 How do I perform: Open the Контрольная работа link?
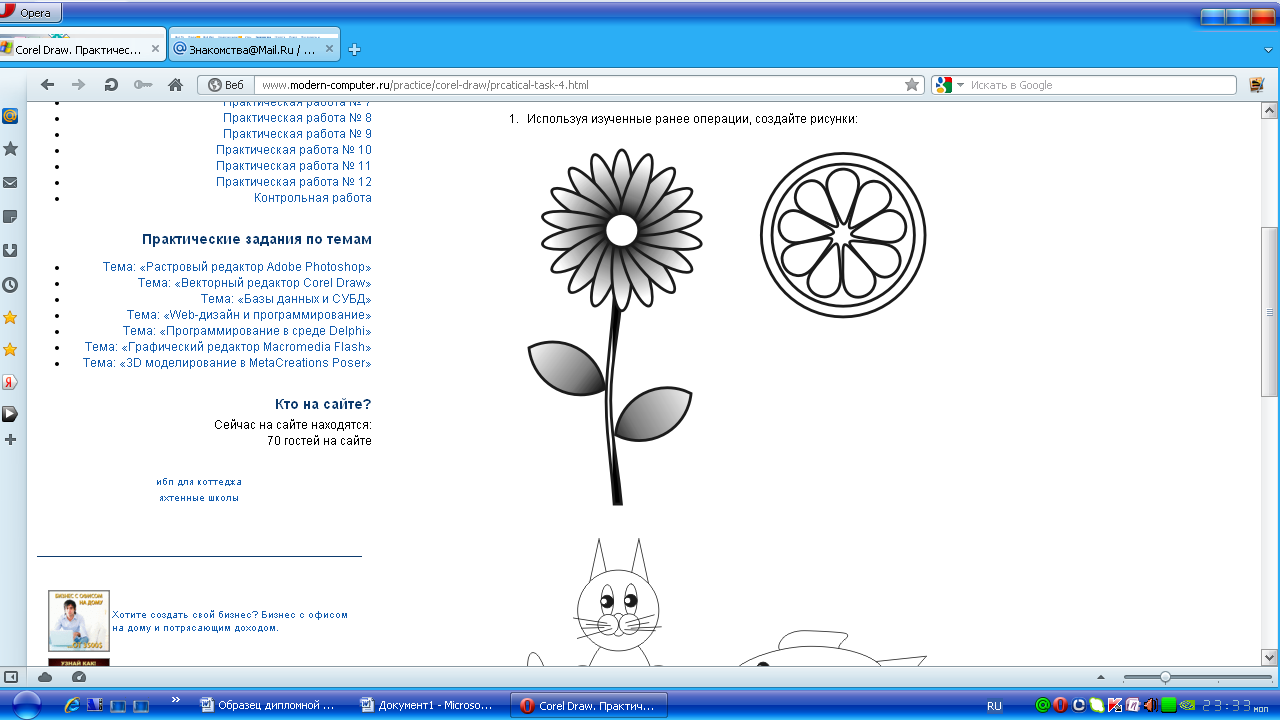(313, 198)
